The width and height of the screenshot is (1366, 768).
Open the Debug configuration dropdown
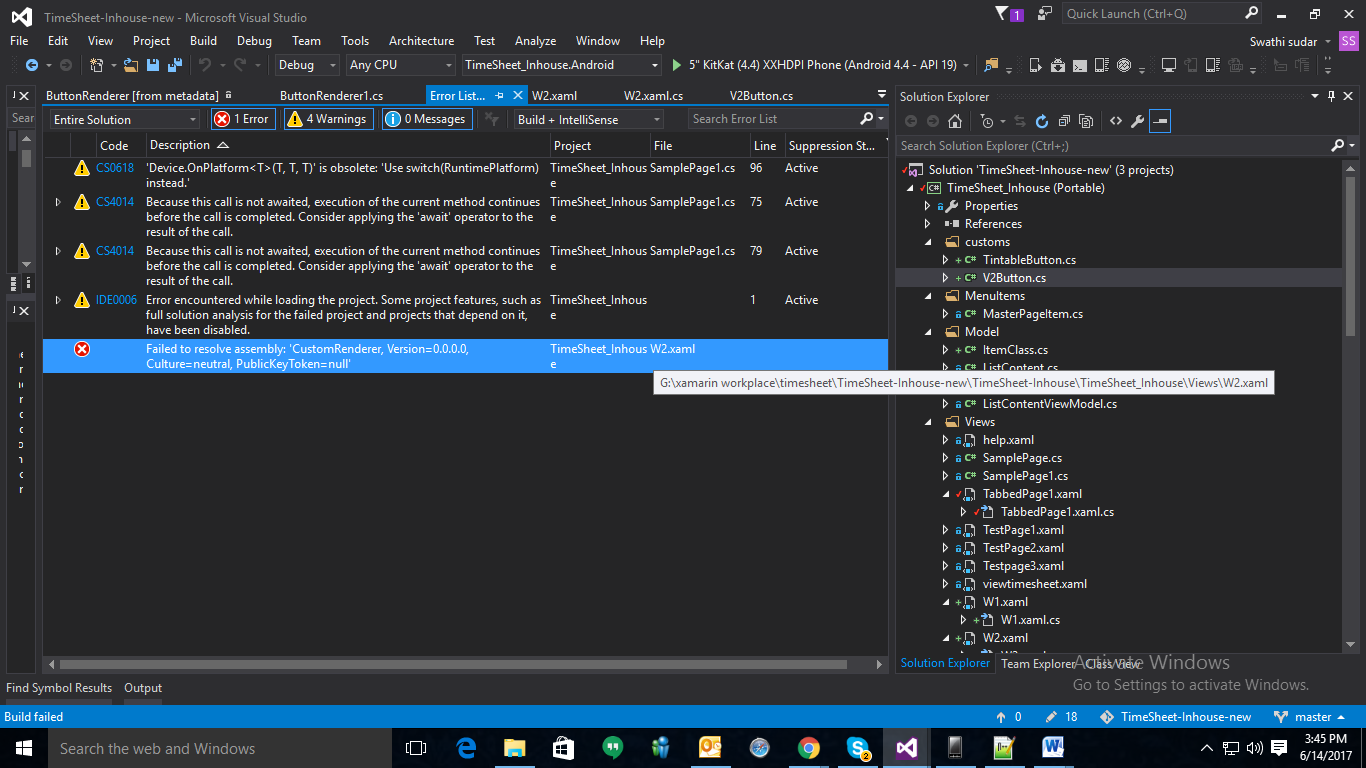[x=307, y=65]
